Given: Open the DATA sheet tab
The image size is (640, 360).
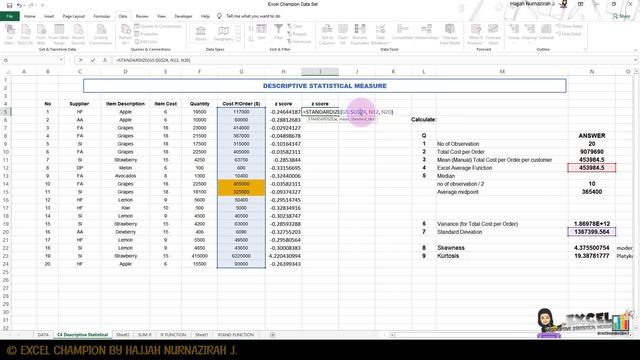Looking at the screenshot, I should coord(43,335).
